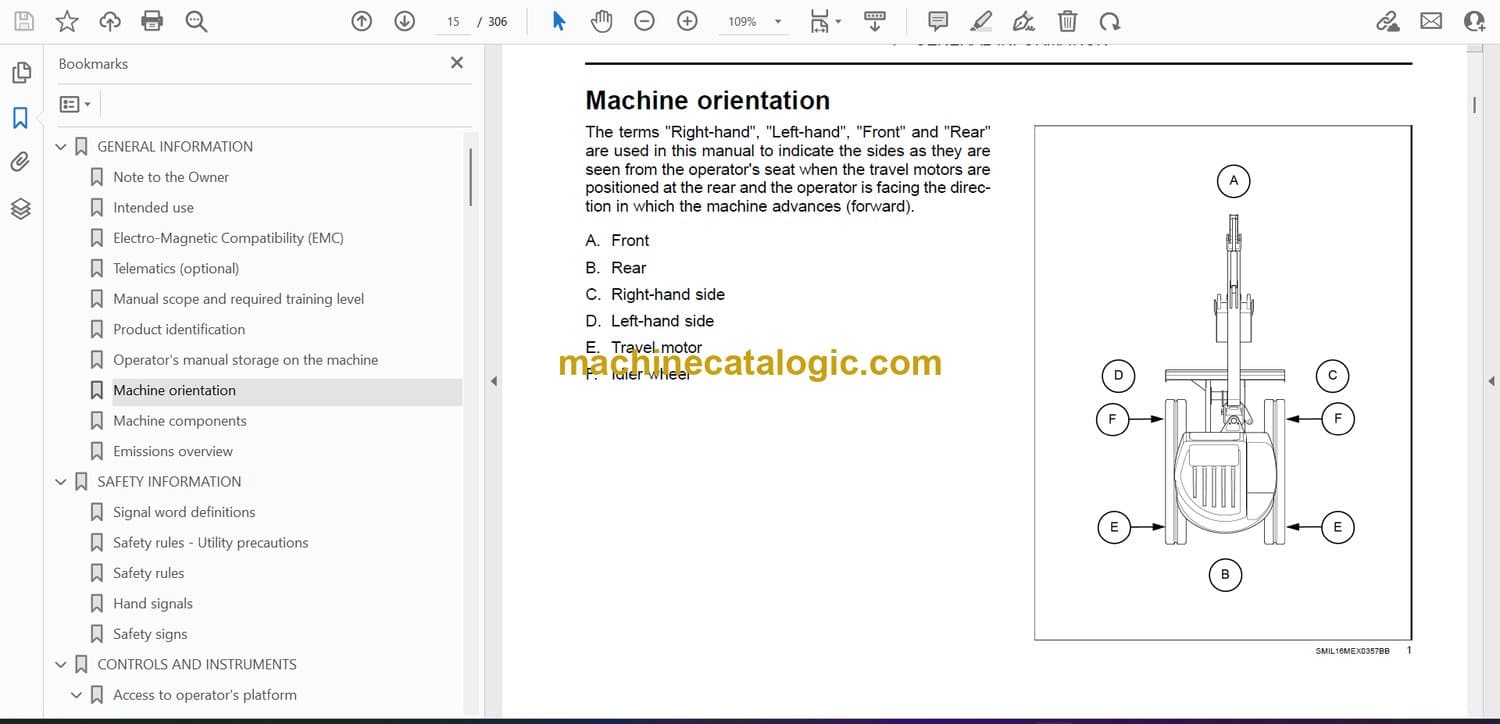The width and height of the screenshot is (1500, 724).
Task: Close the Bookmarks panel
Action: point(457,63)
